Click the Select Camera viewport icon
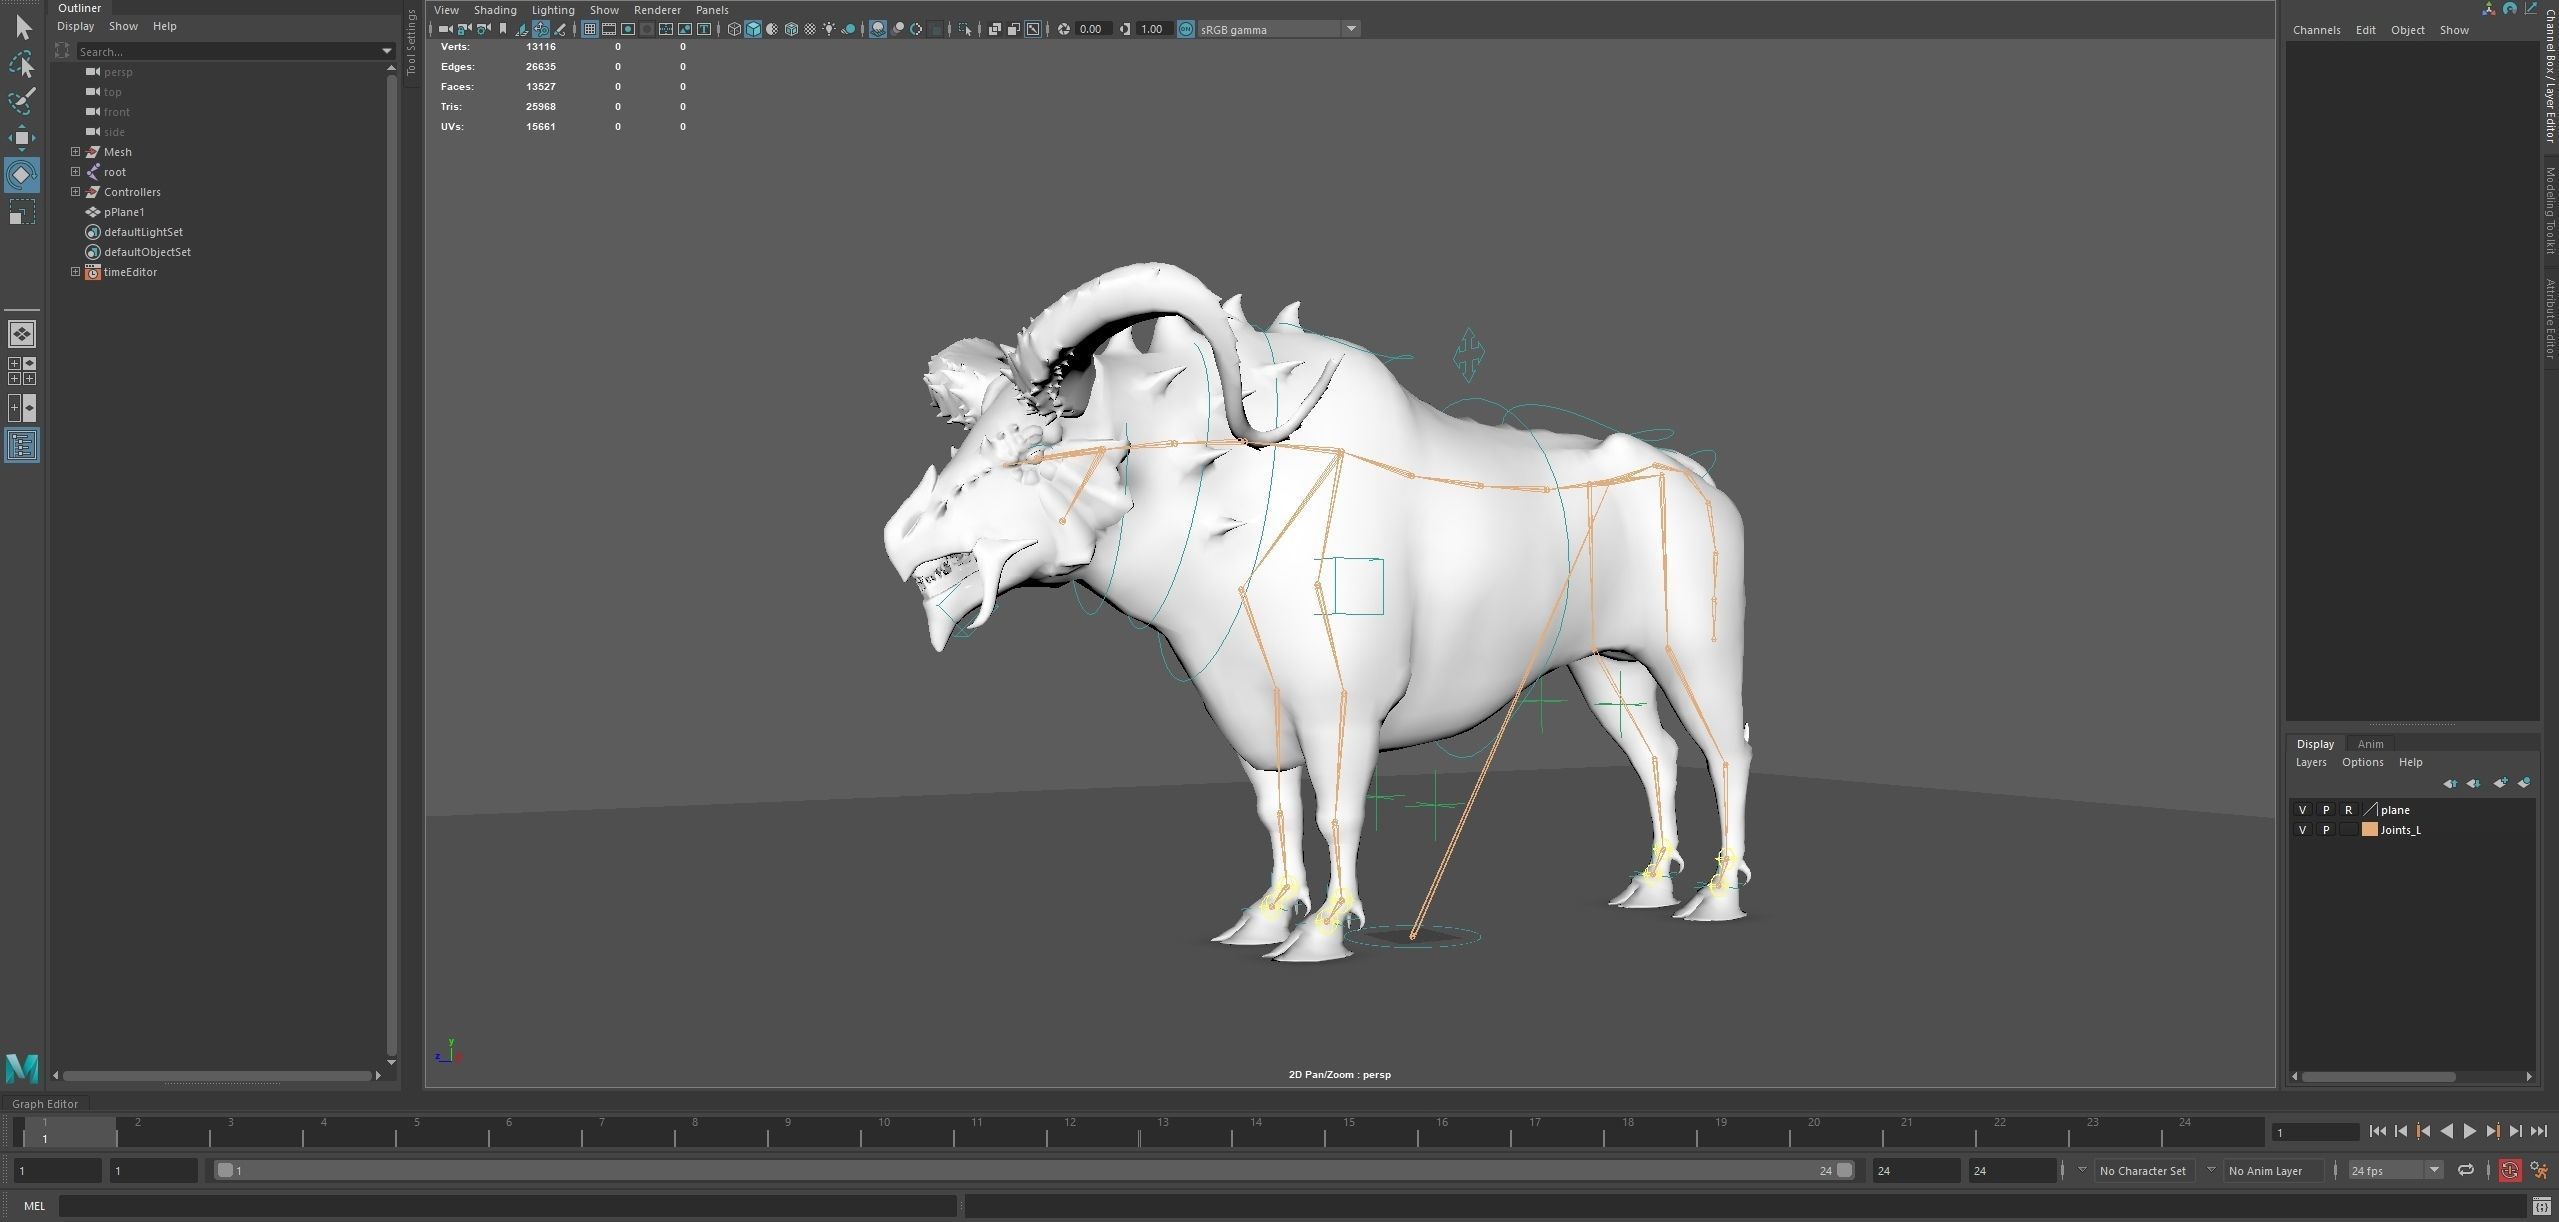Screen dimensions: 2559x1222 pos(446,29)
